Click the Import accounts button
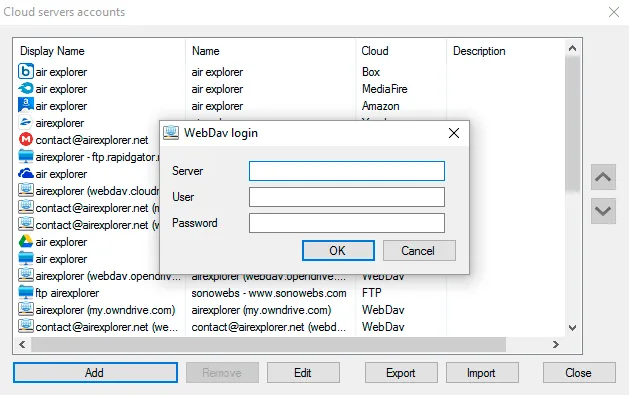Screen dimensions: 629x395 pos(482,373)
